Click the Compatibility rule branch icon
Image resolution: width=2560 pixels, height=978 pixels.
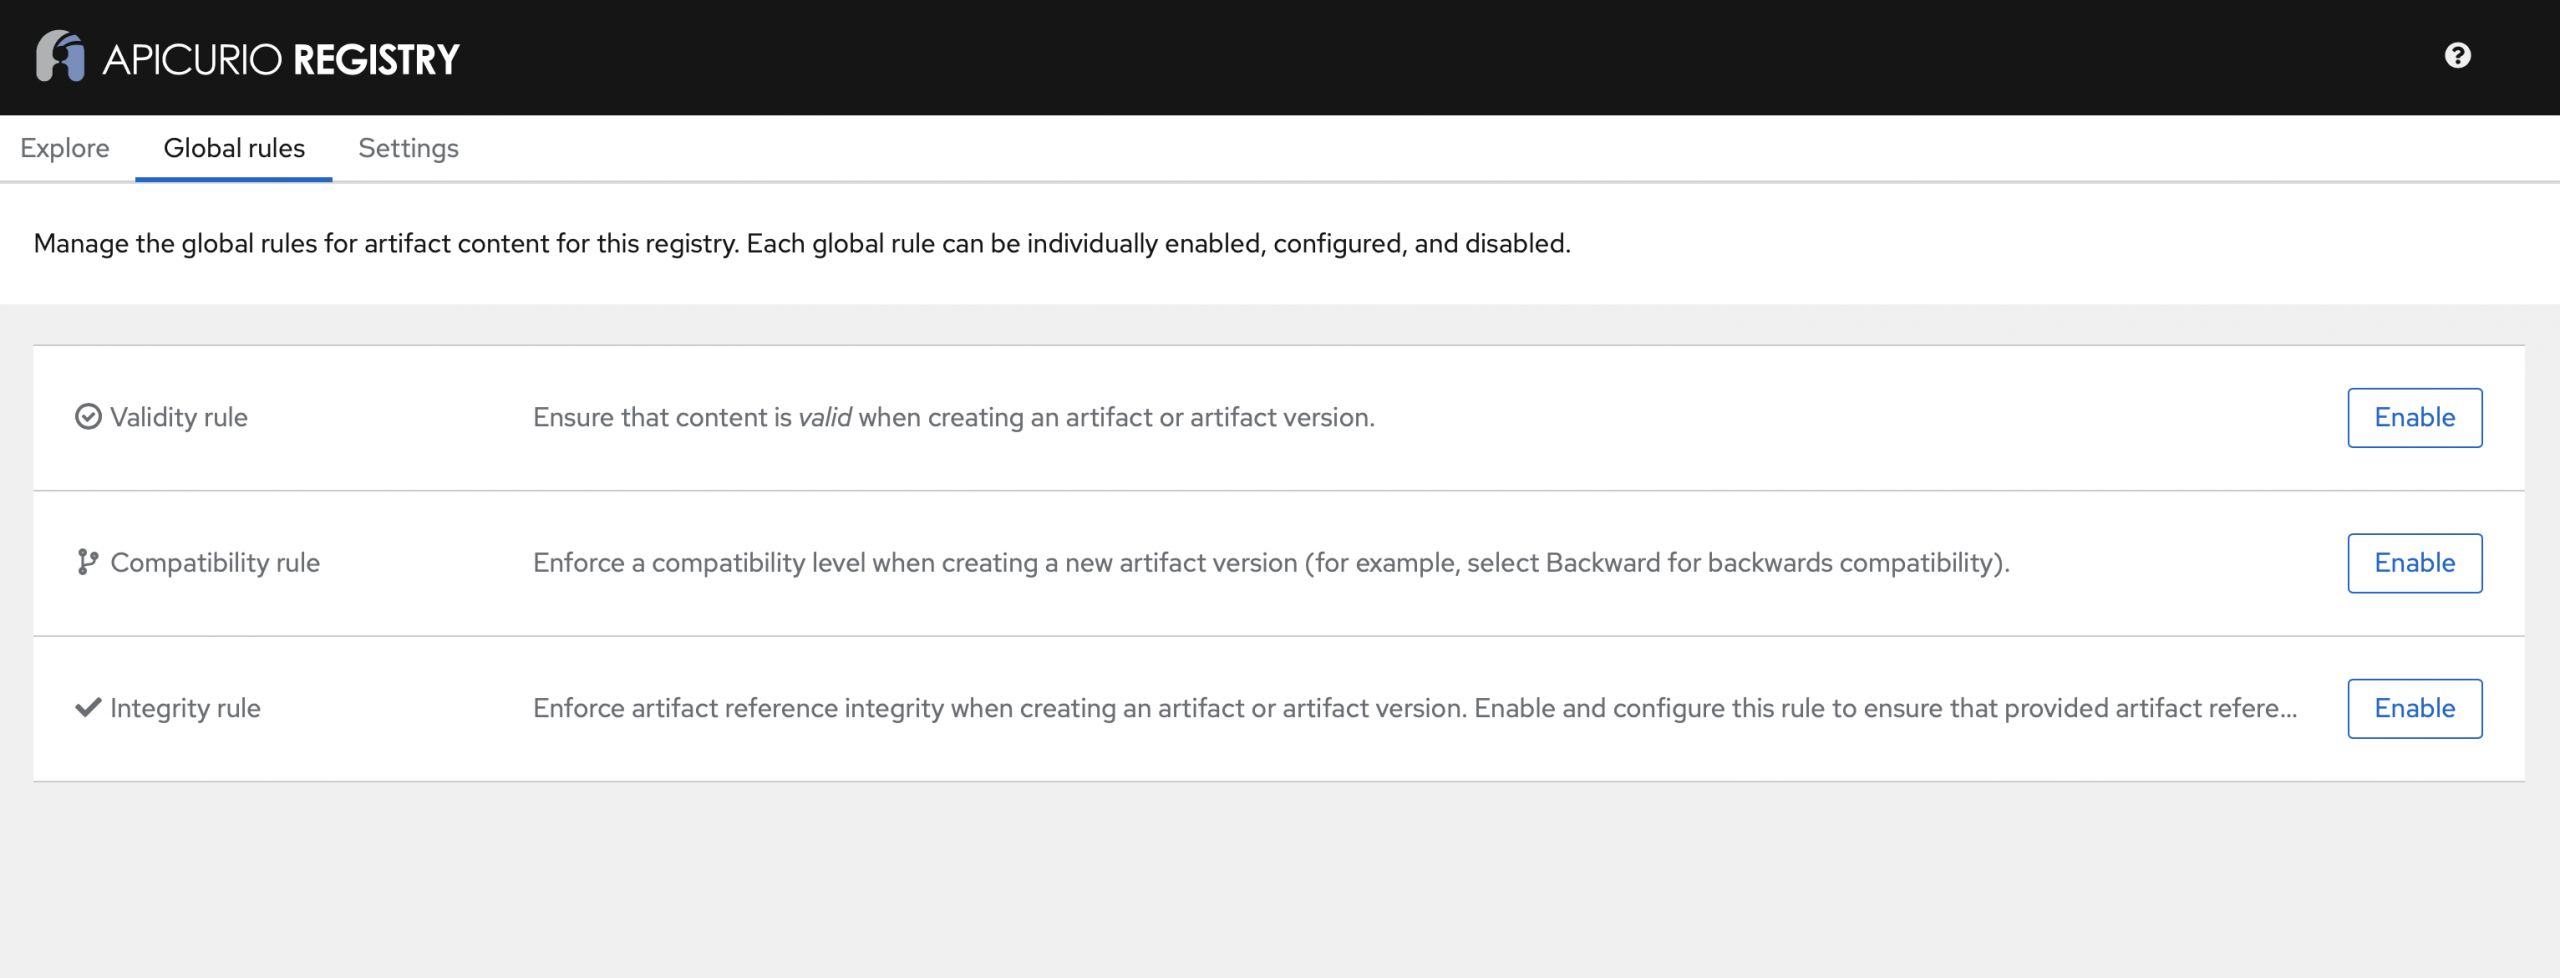88,562
